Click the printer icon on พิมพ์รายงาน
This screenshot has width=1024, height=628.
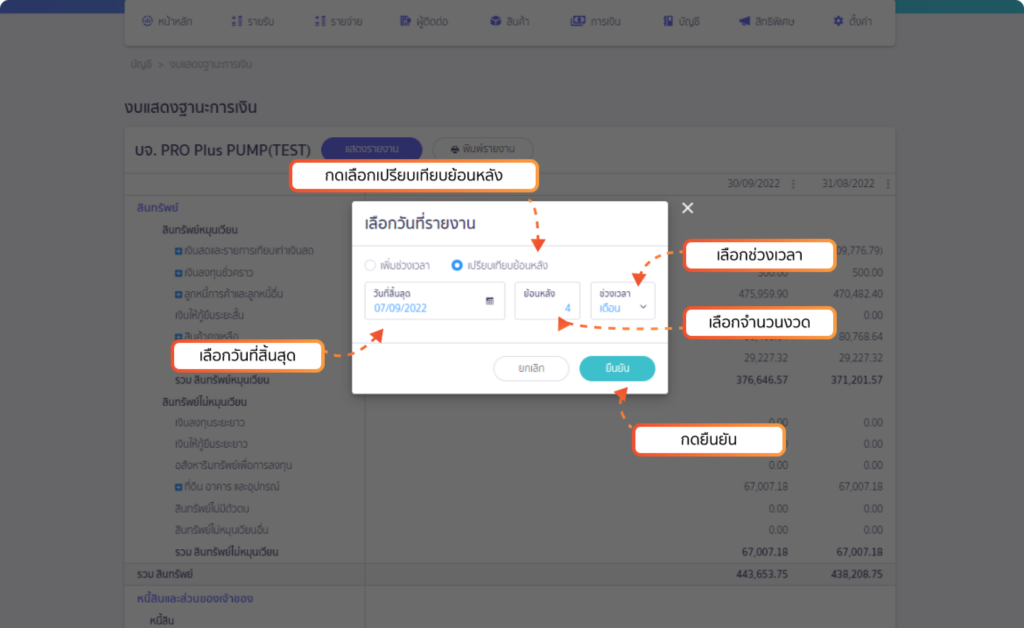(454, 149)
